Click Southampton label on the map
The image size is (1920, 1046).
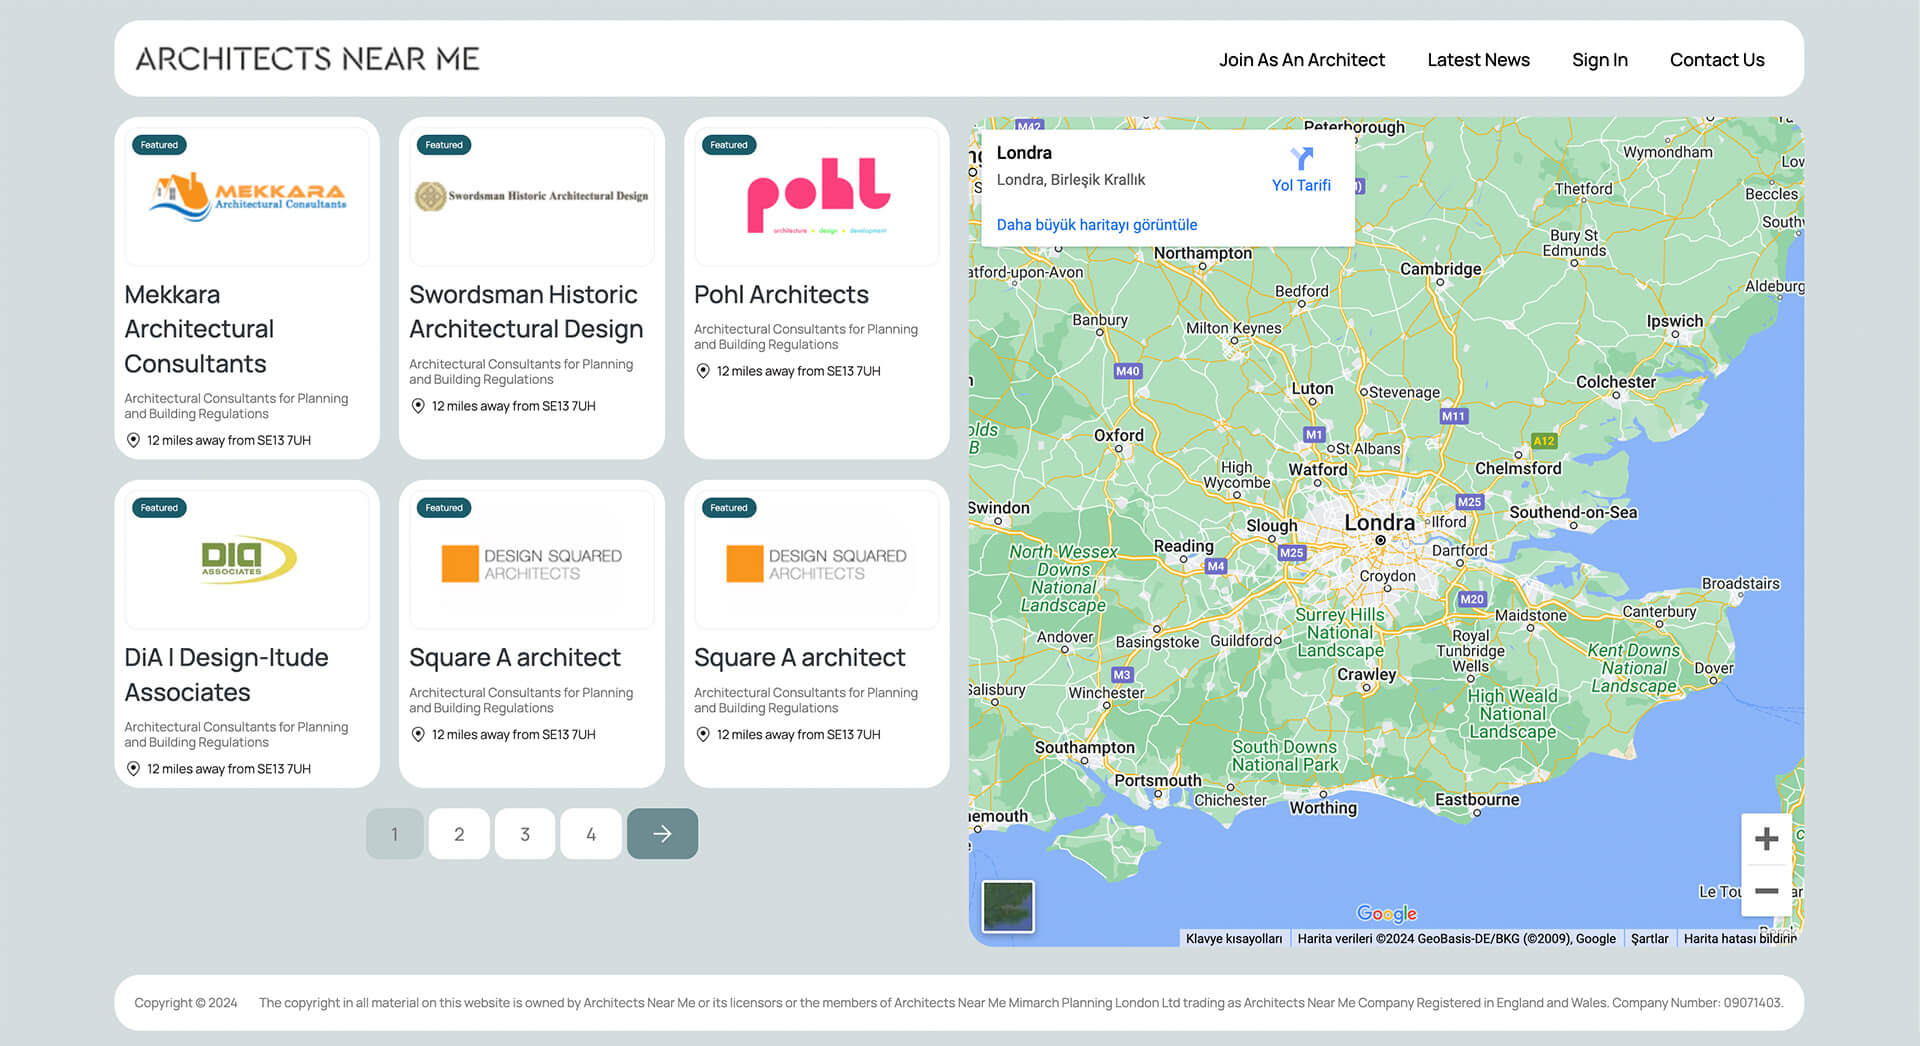point(1084,747)
